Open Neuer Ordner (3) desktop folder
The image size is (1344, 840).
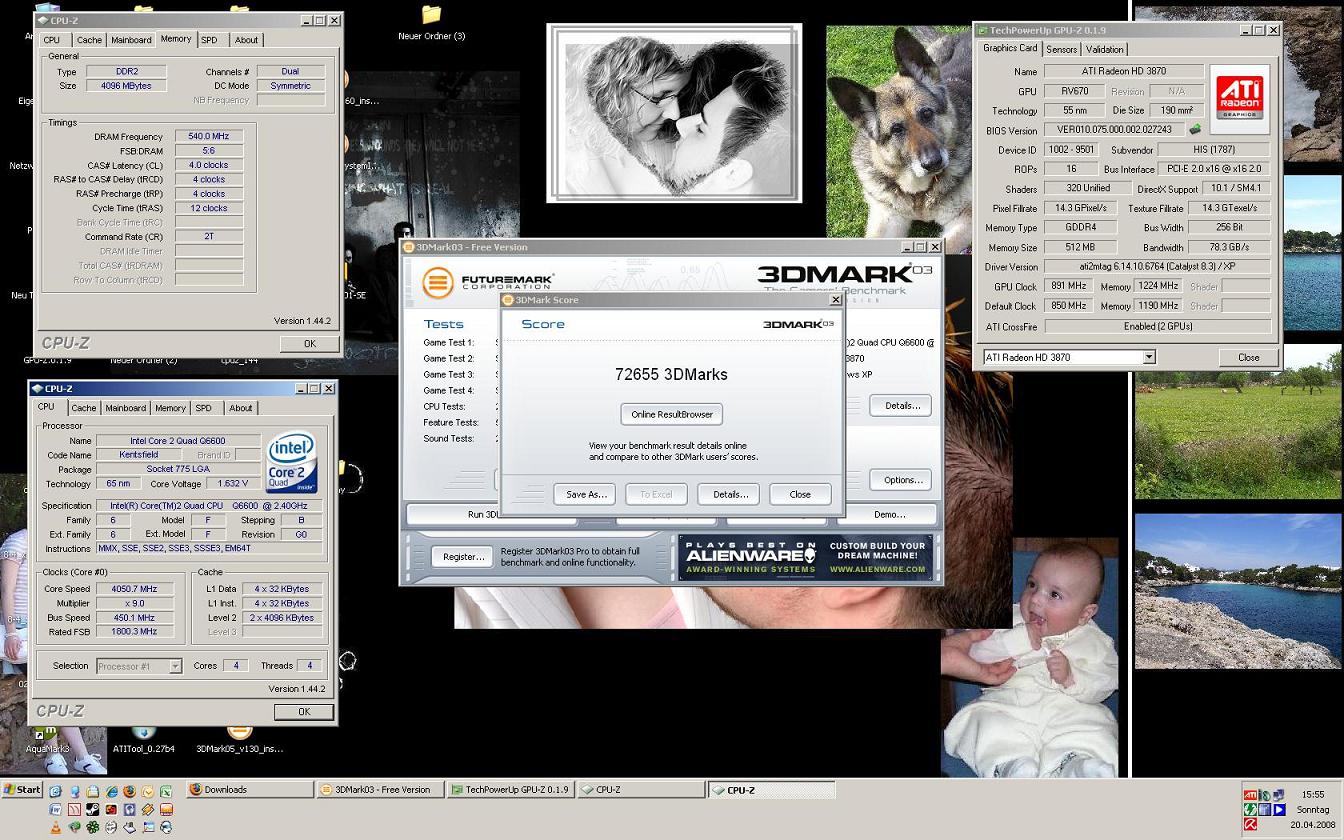(x=431, y=23)
